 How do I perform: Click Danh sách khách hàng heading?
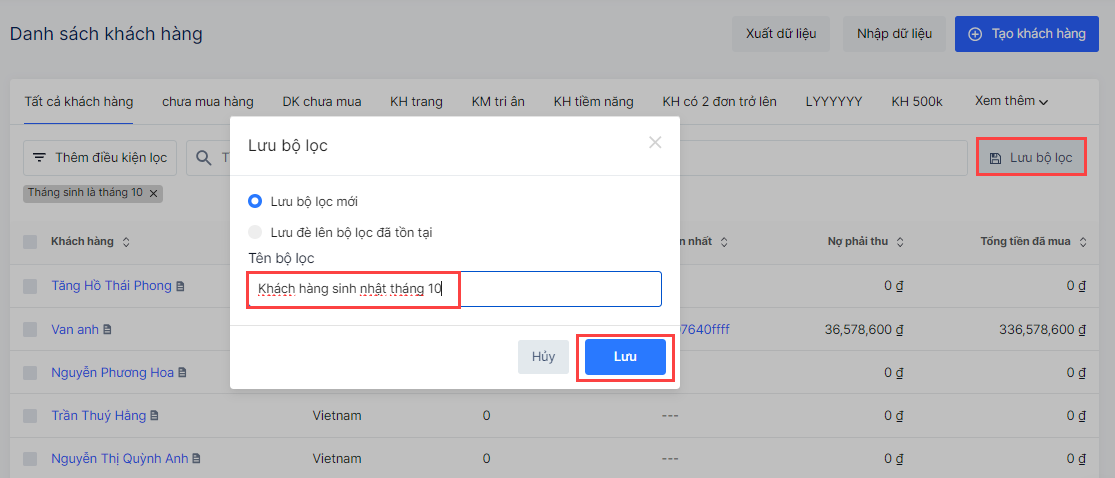click(x=106, y=33)
